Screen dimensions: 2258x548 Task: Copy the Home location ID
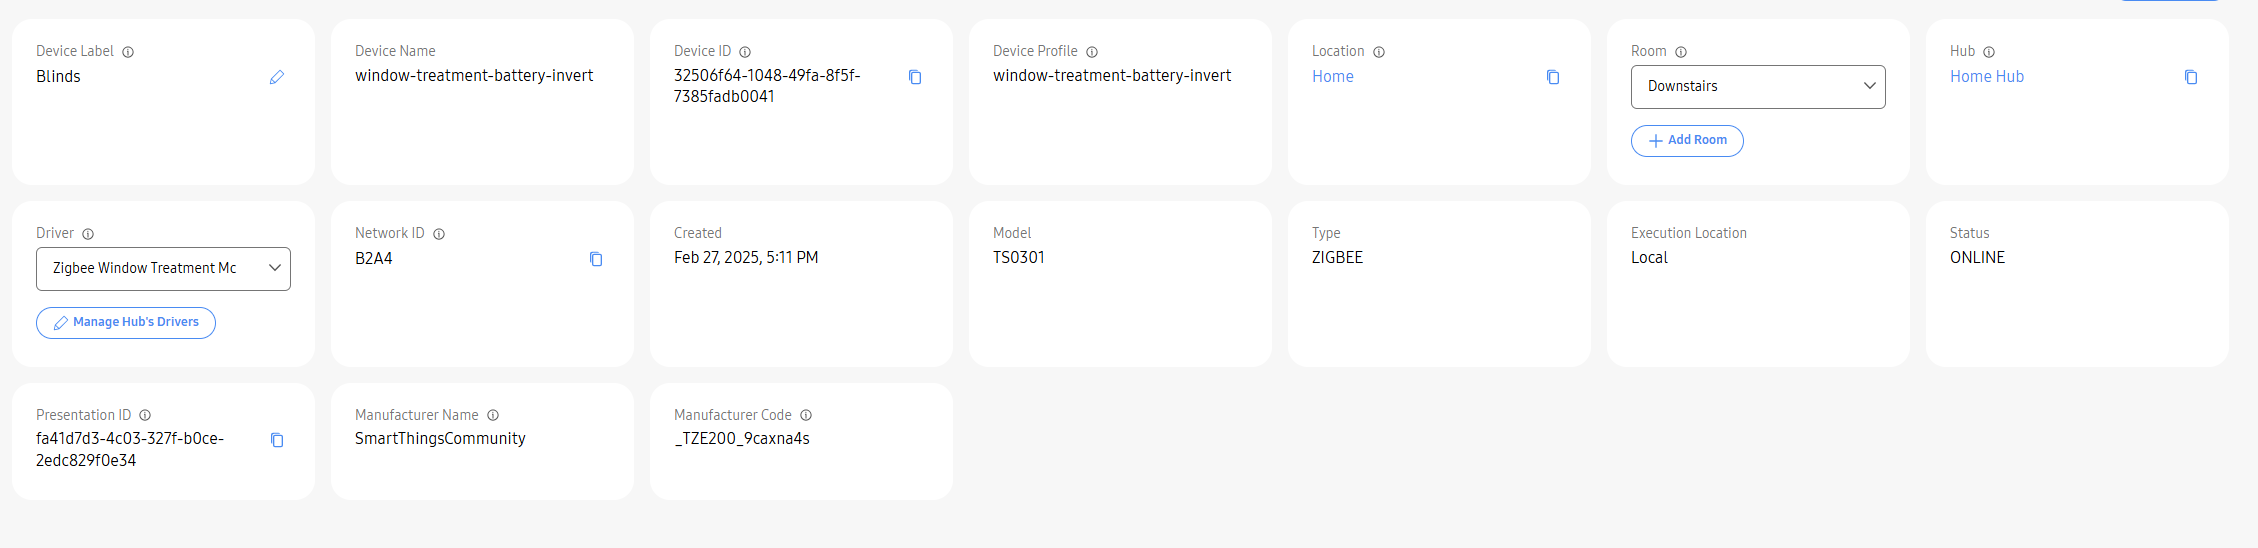tap(1553, 77)
